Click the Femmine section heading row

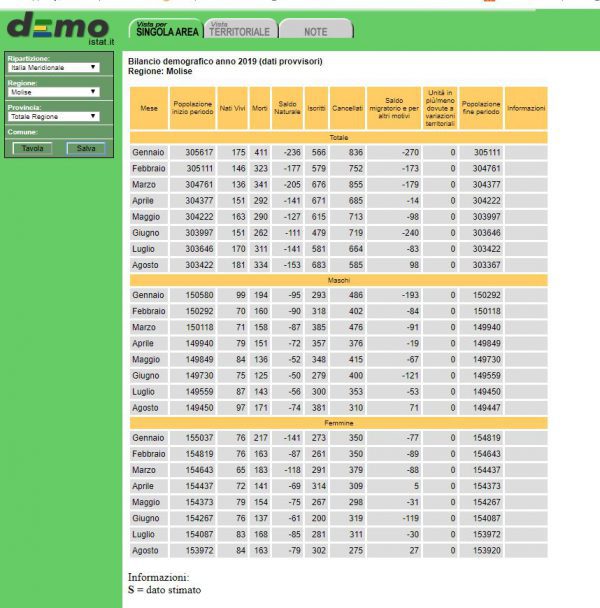tap(338, 424)
